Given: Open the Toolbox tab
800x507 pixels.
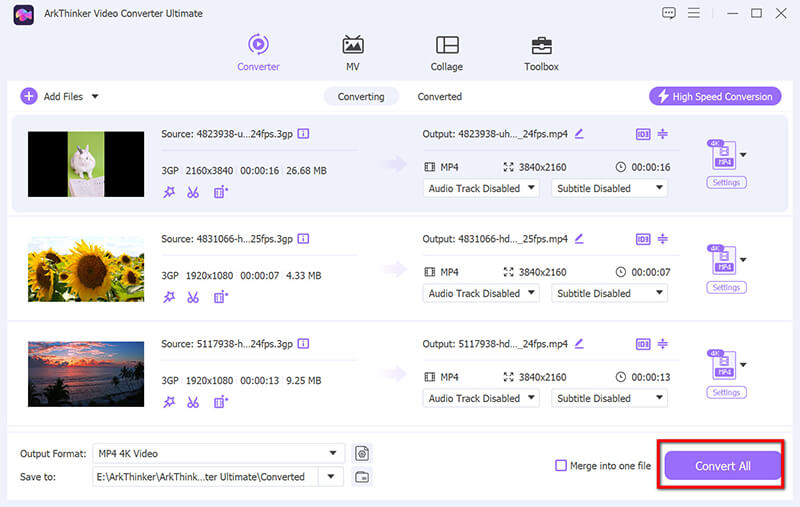Looking at the screenshot, I should tap(541, 53).
